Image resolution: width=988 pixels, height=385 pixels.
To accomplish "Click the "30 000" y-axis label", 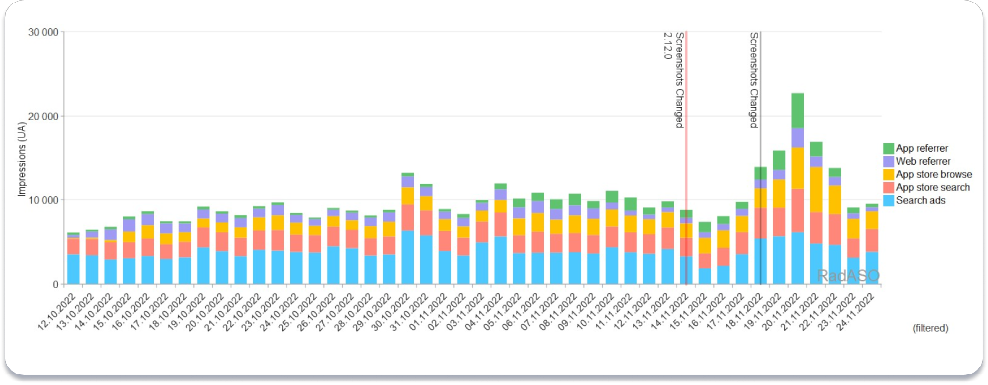I will coord(44,32).
